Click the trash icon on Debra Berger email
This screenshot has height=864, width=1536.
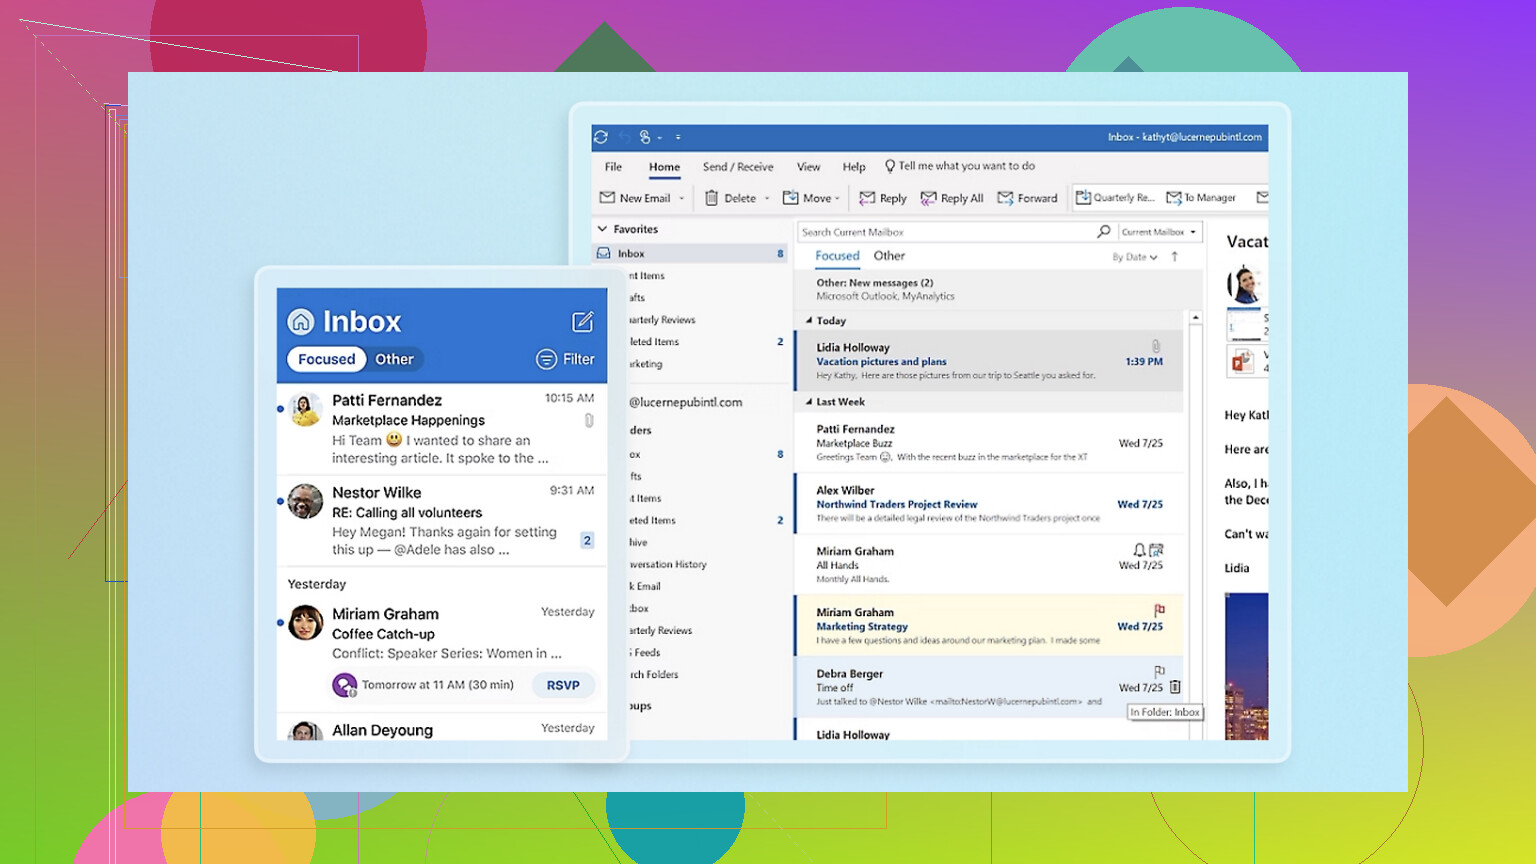1175,687
